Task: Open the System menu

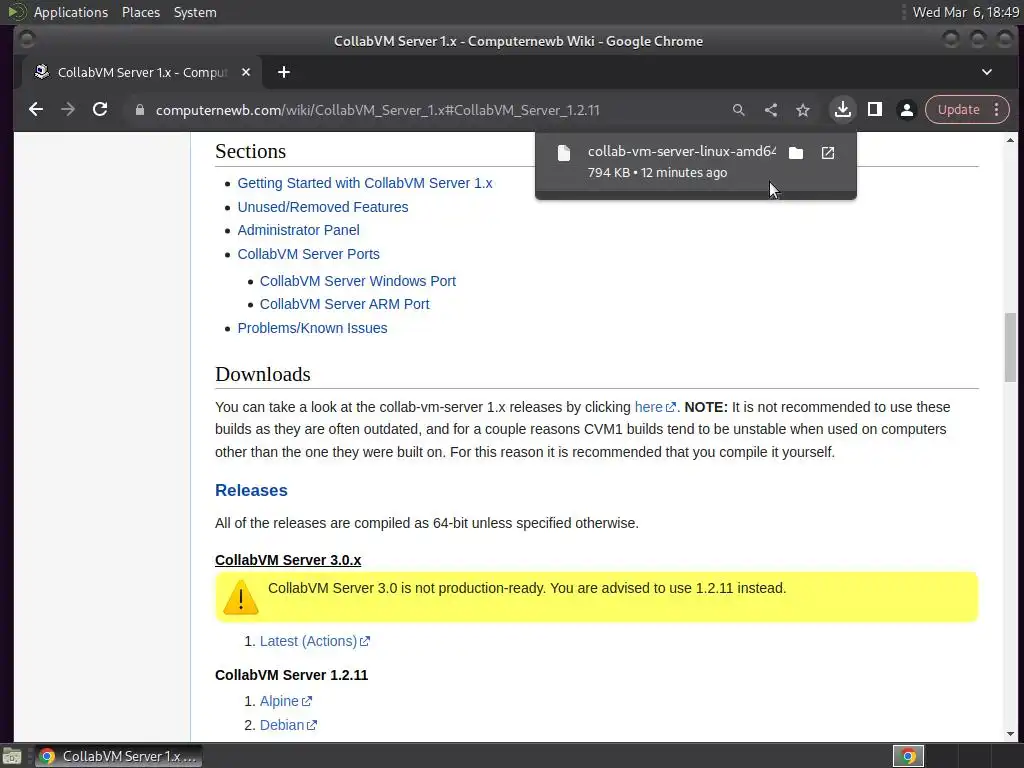Action: [x=195, y=12]
